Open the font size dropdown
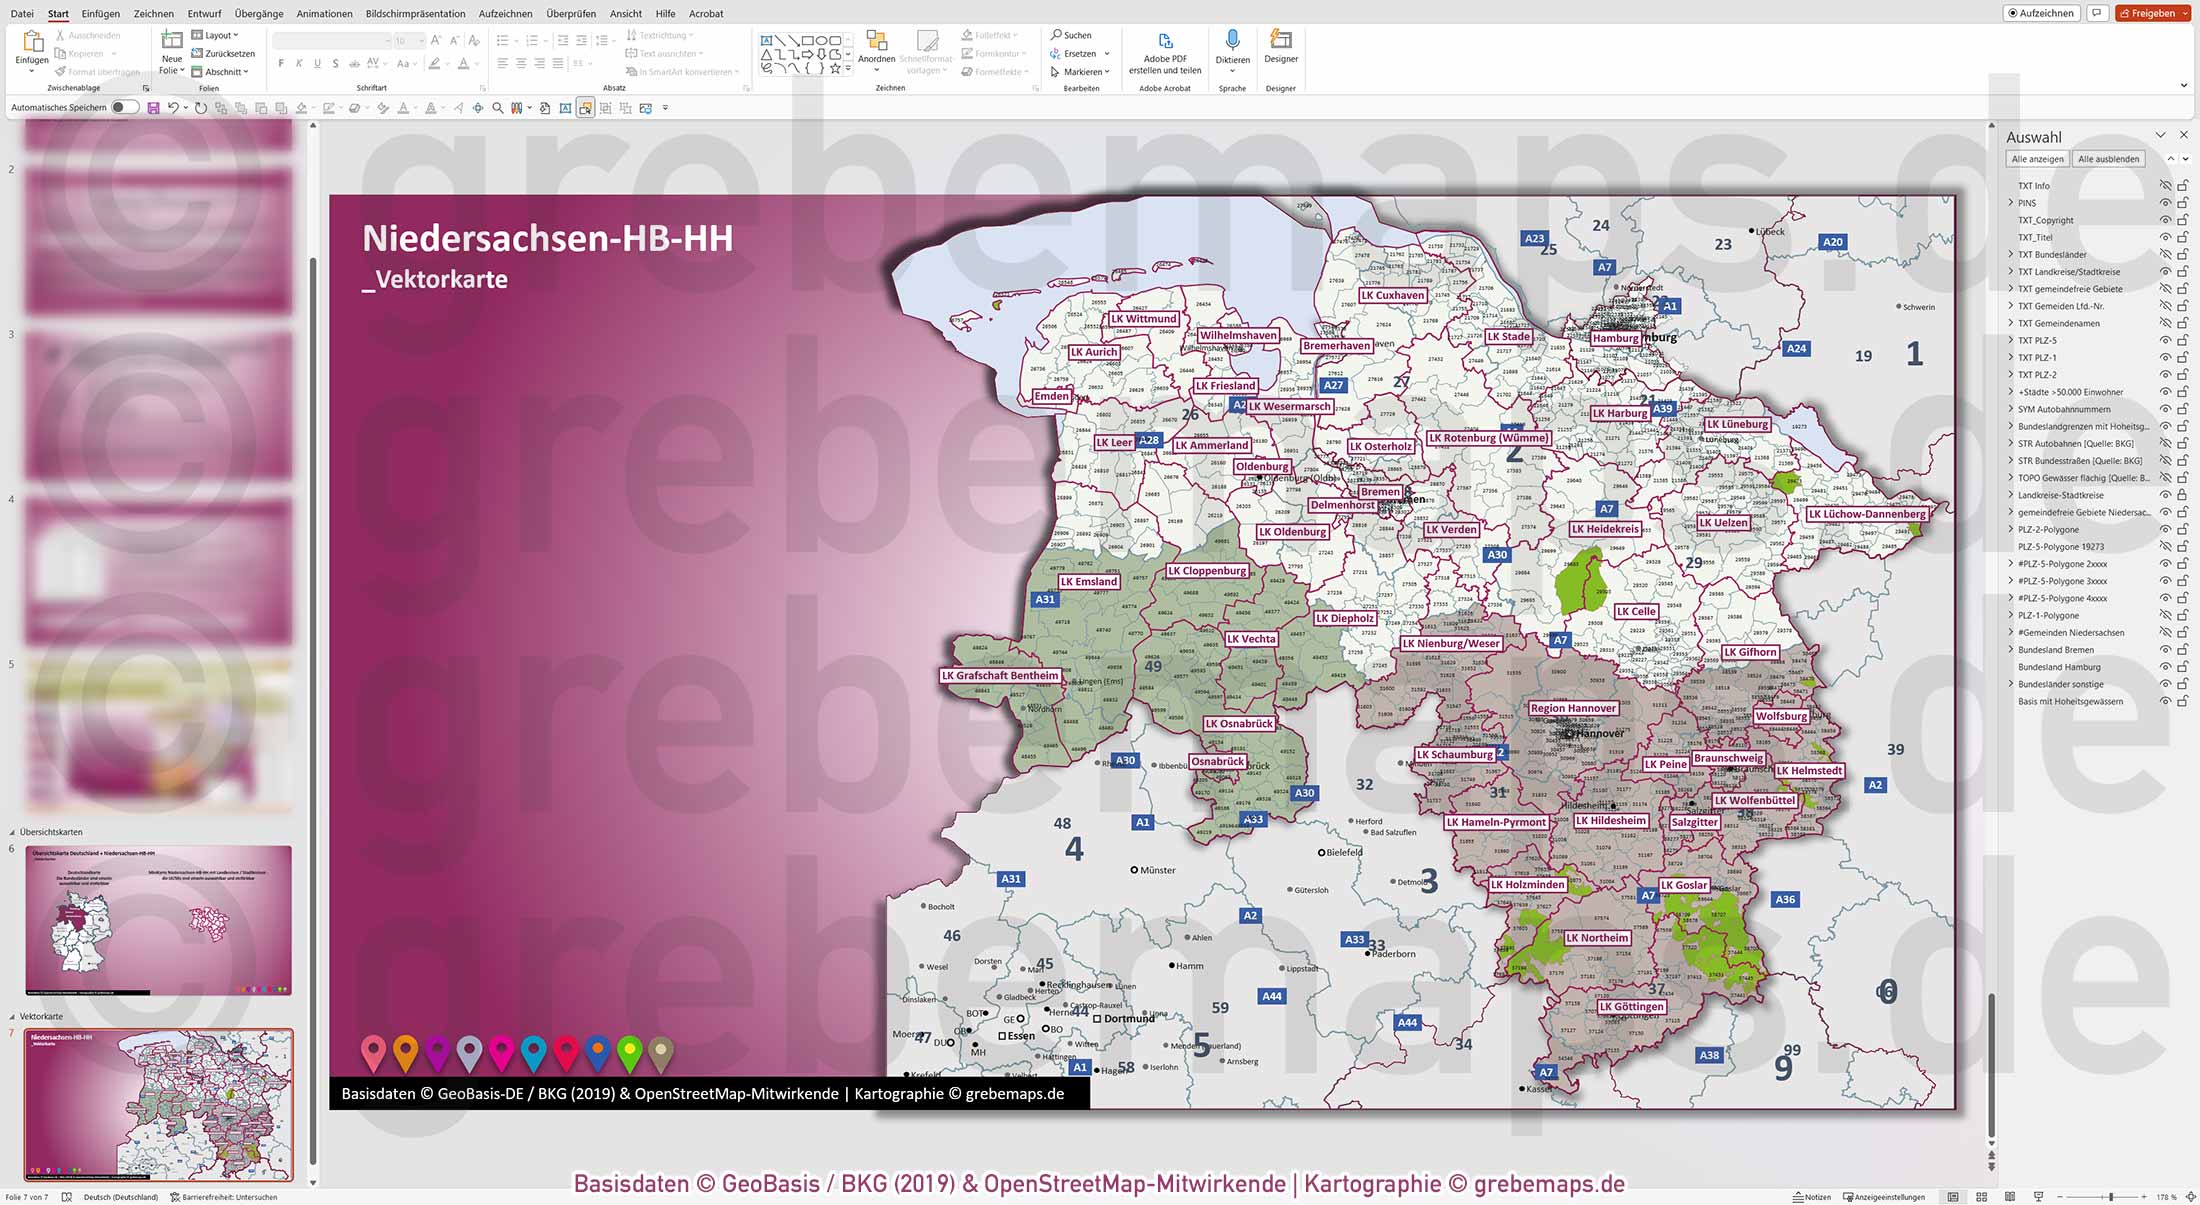 click(x=410, y=40)
